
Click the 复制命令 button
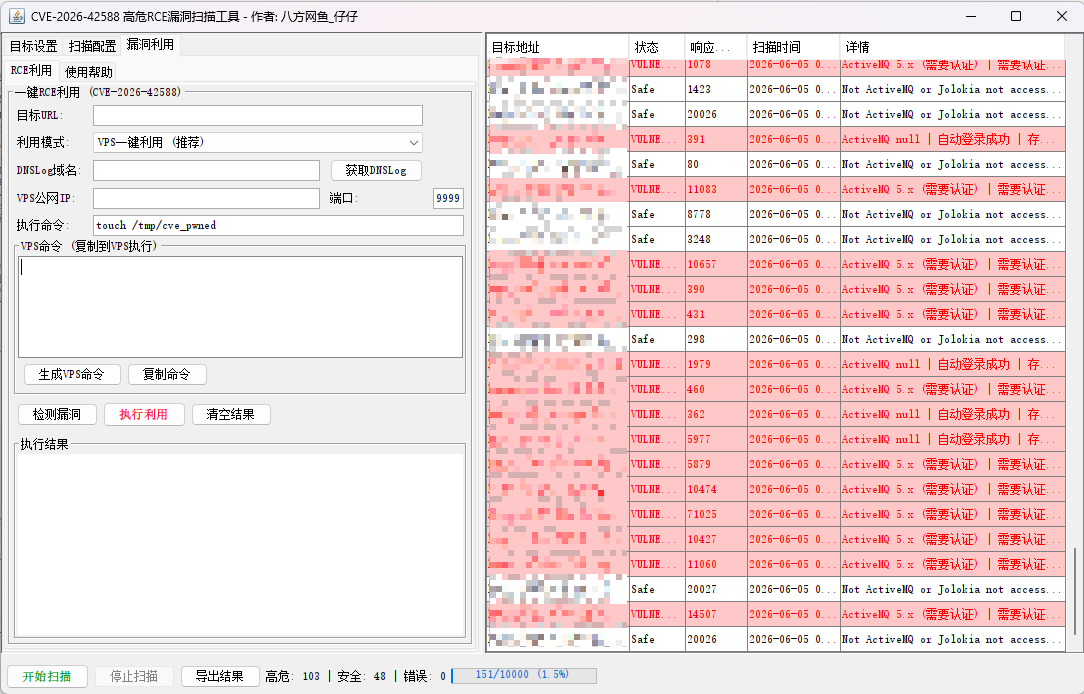point(167,375)
